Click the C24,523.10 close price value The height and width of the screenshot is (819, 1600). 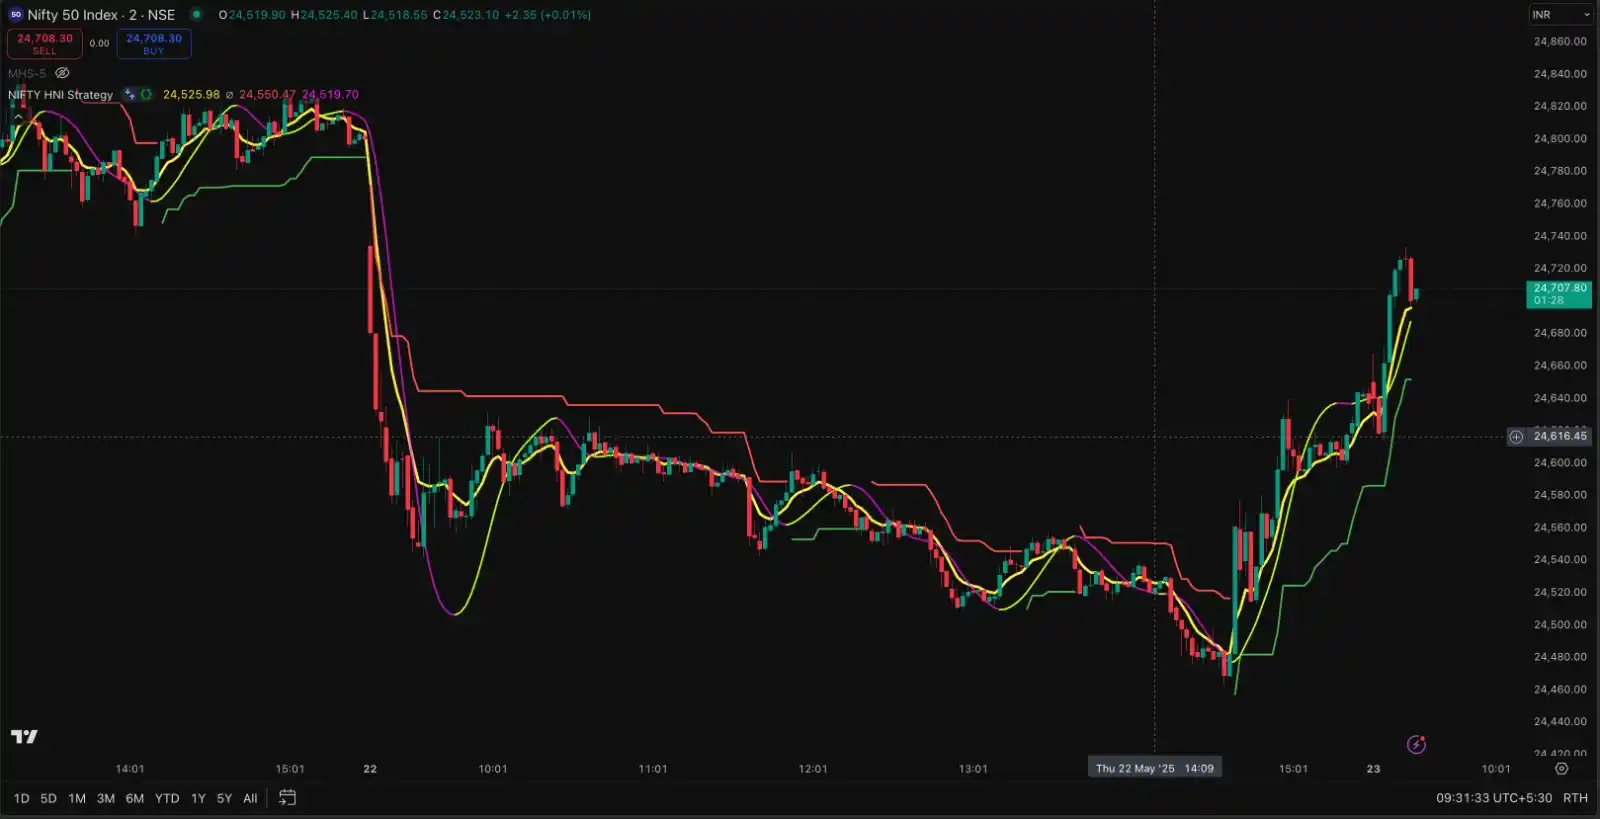click(466, 15)
